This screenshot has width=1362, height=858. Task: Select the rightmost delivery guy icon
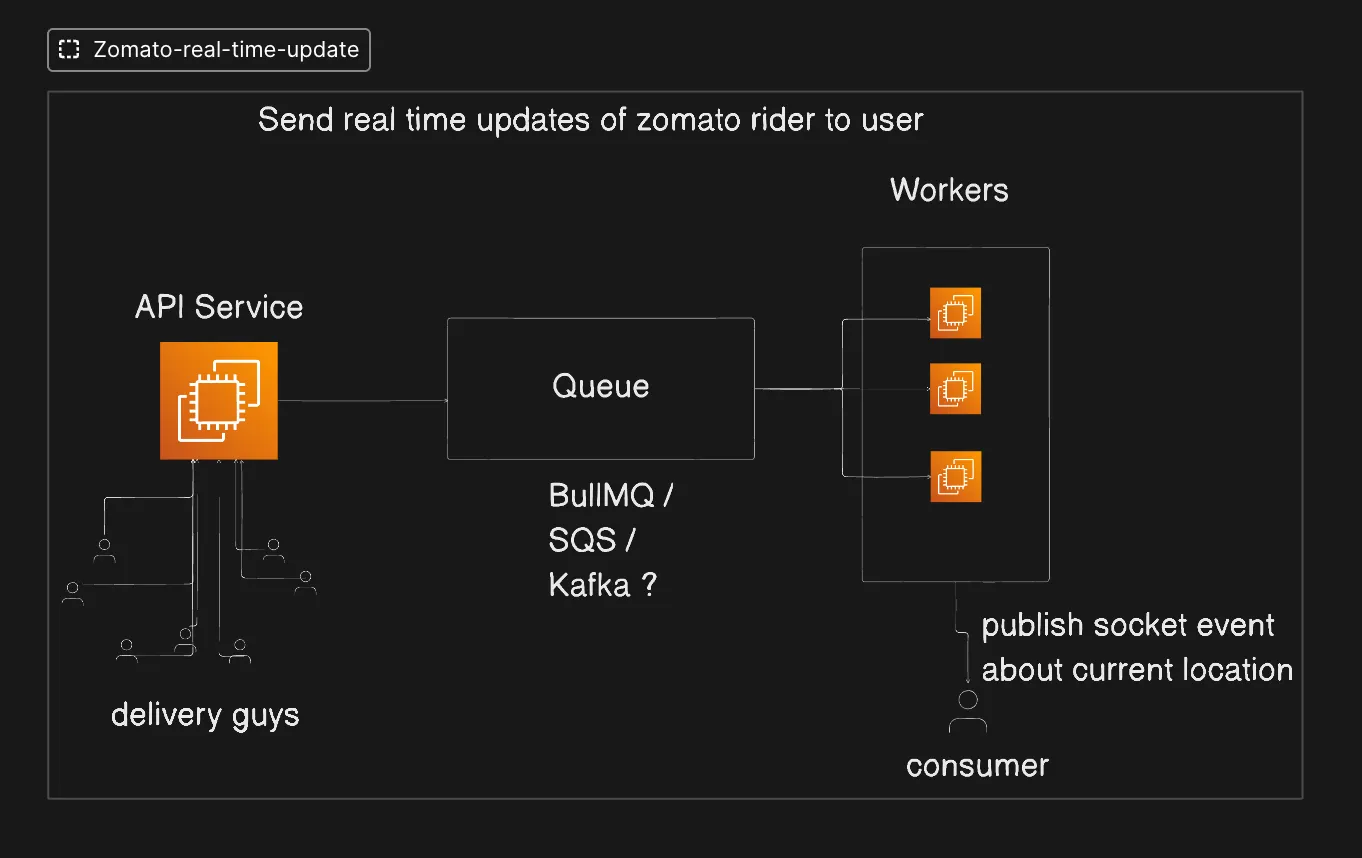click(x=305, y=583)
